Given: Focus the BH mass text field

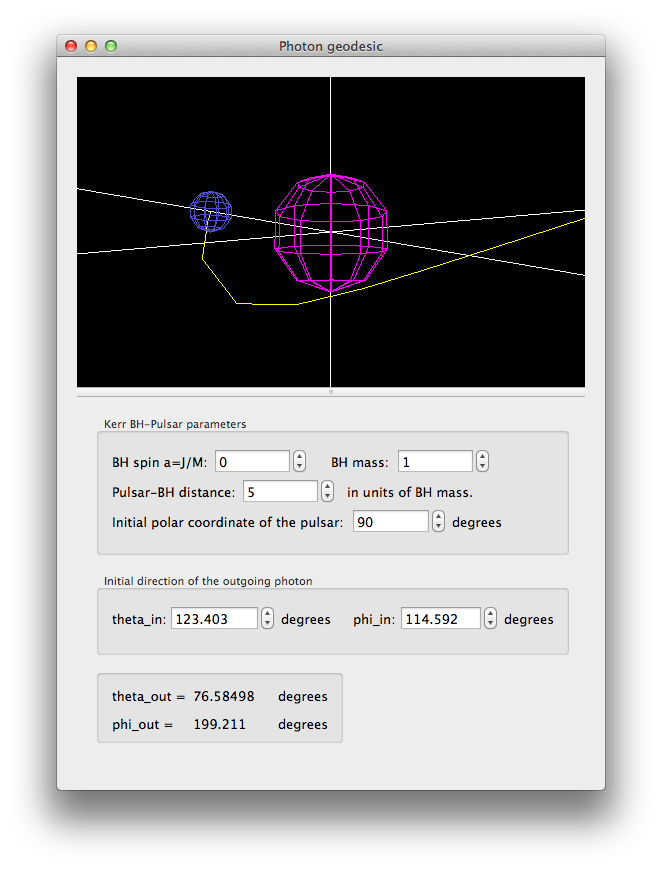Looking at the screenshot, I should 435,462.
